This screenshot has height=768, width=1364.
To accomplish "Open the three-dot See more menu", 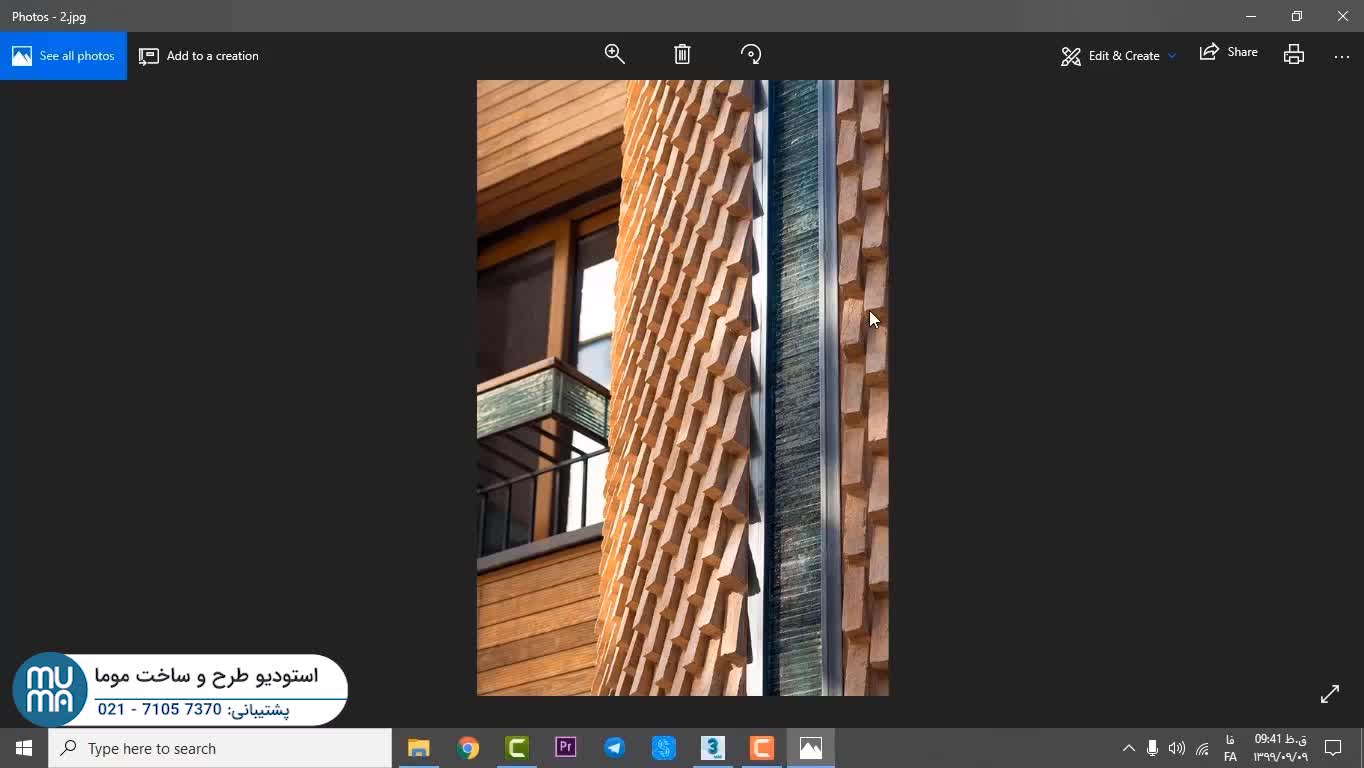I will click(x=1342, y=56).
